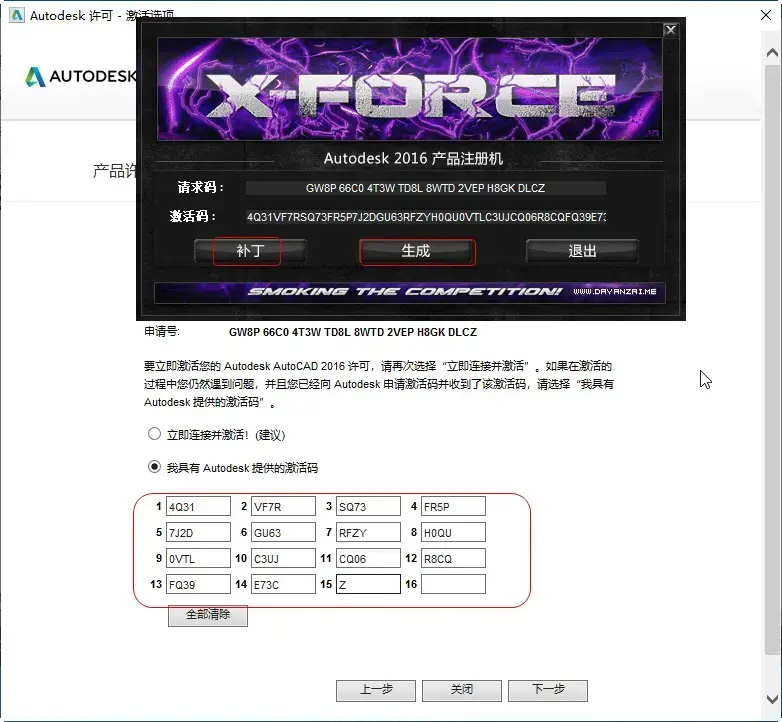
Task: Close the Autodesk license window
Action: coord(766,15)
